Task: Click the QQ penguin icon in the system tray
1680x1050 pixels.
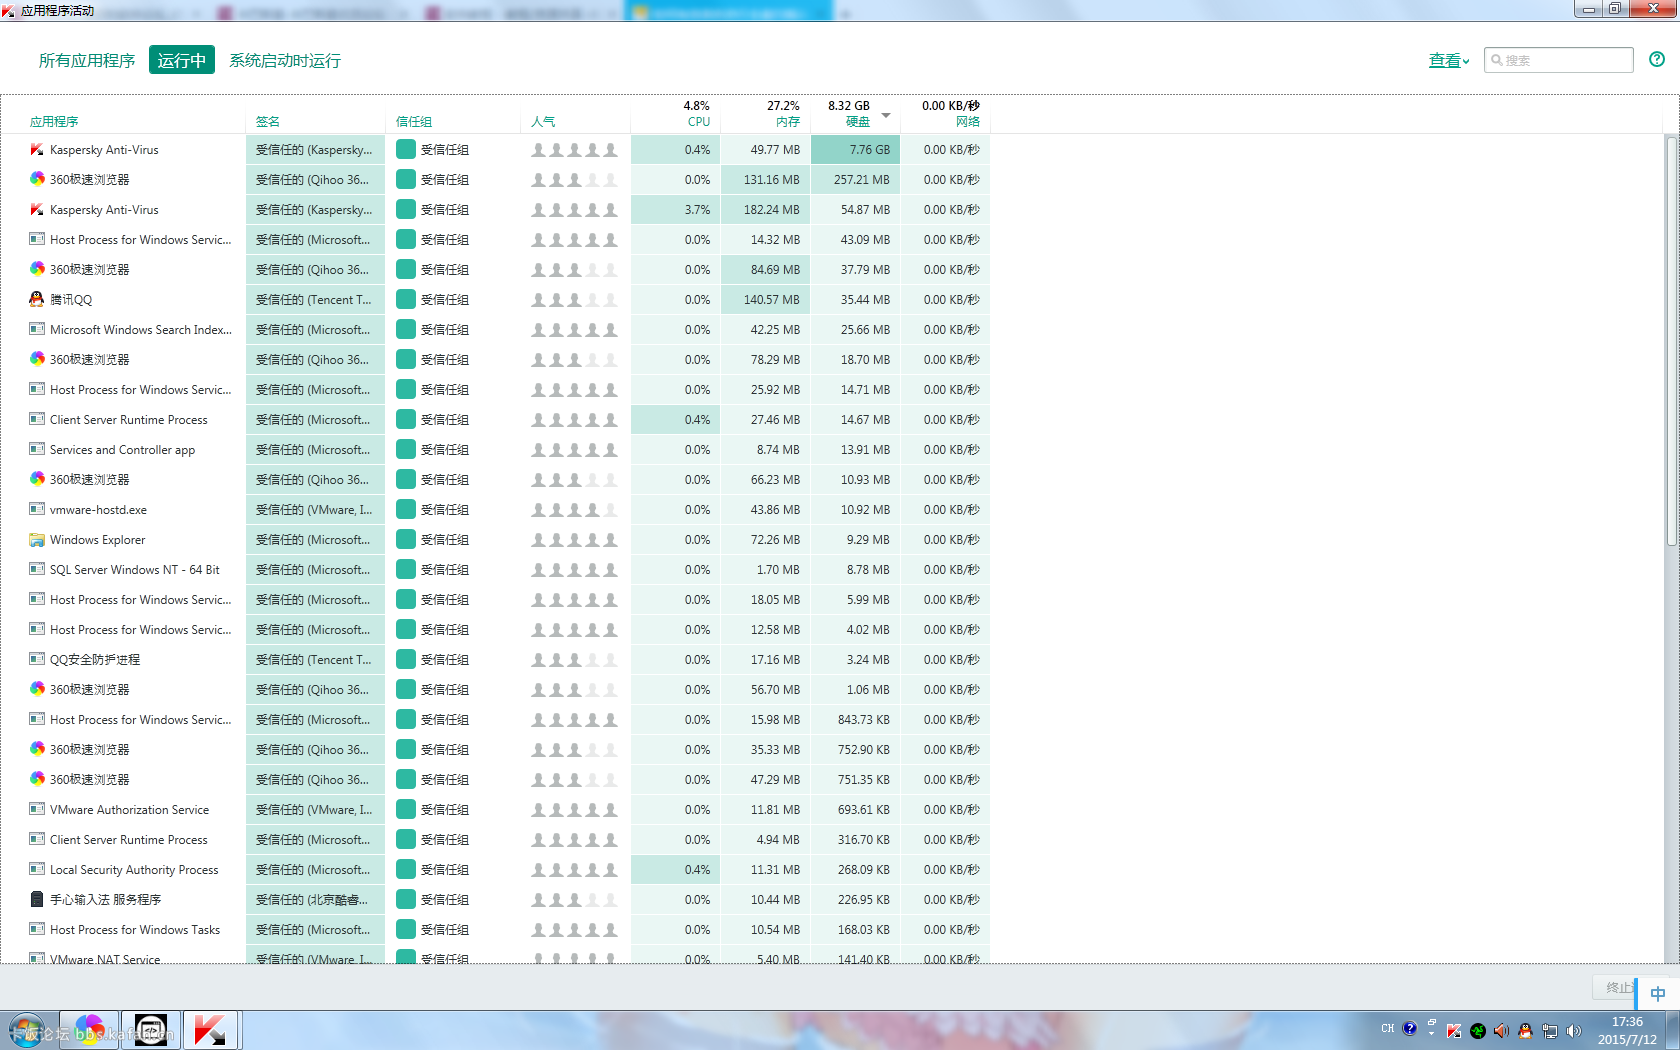Action: click(x=1525, y=1030)
